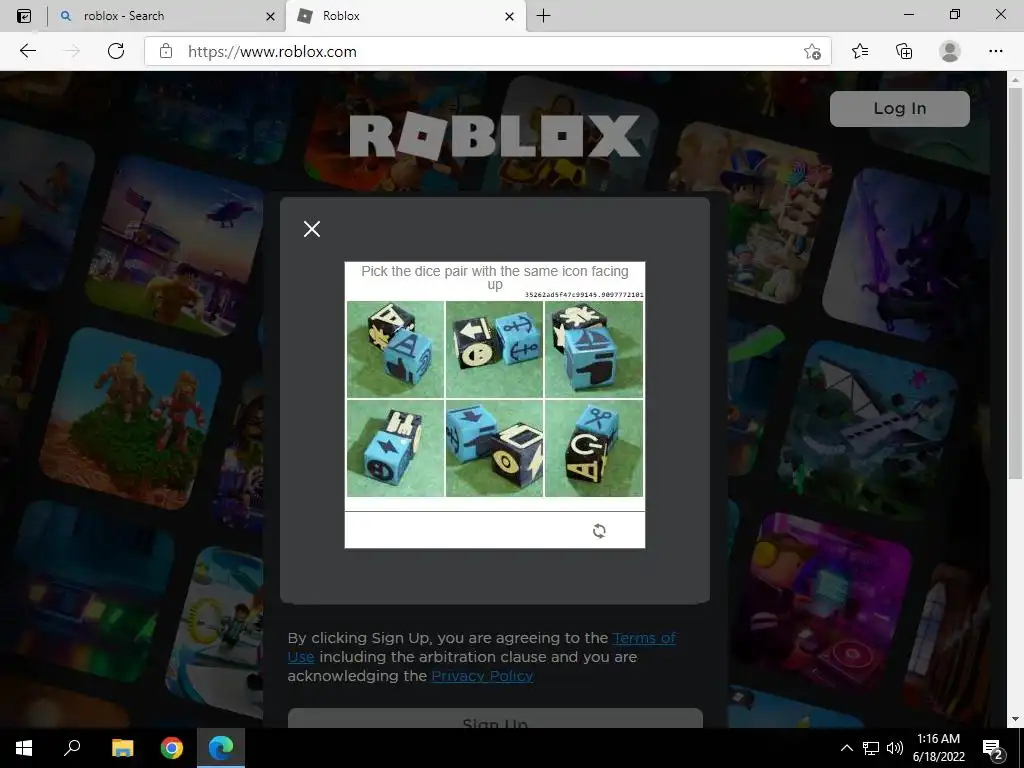View site information lock icon
1024x768 pixels.
click(166, 52)
